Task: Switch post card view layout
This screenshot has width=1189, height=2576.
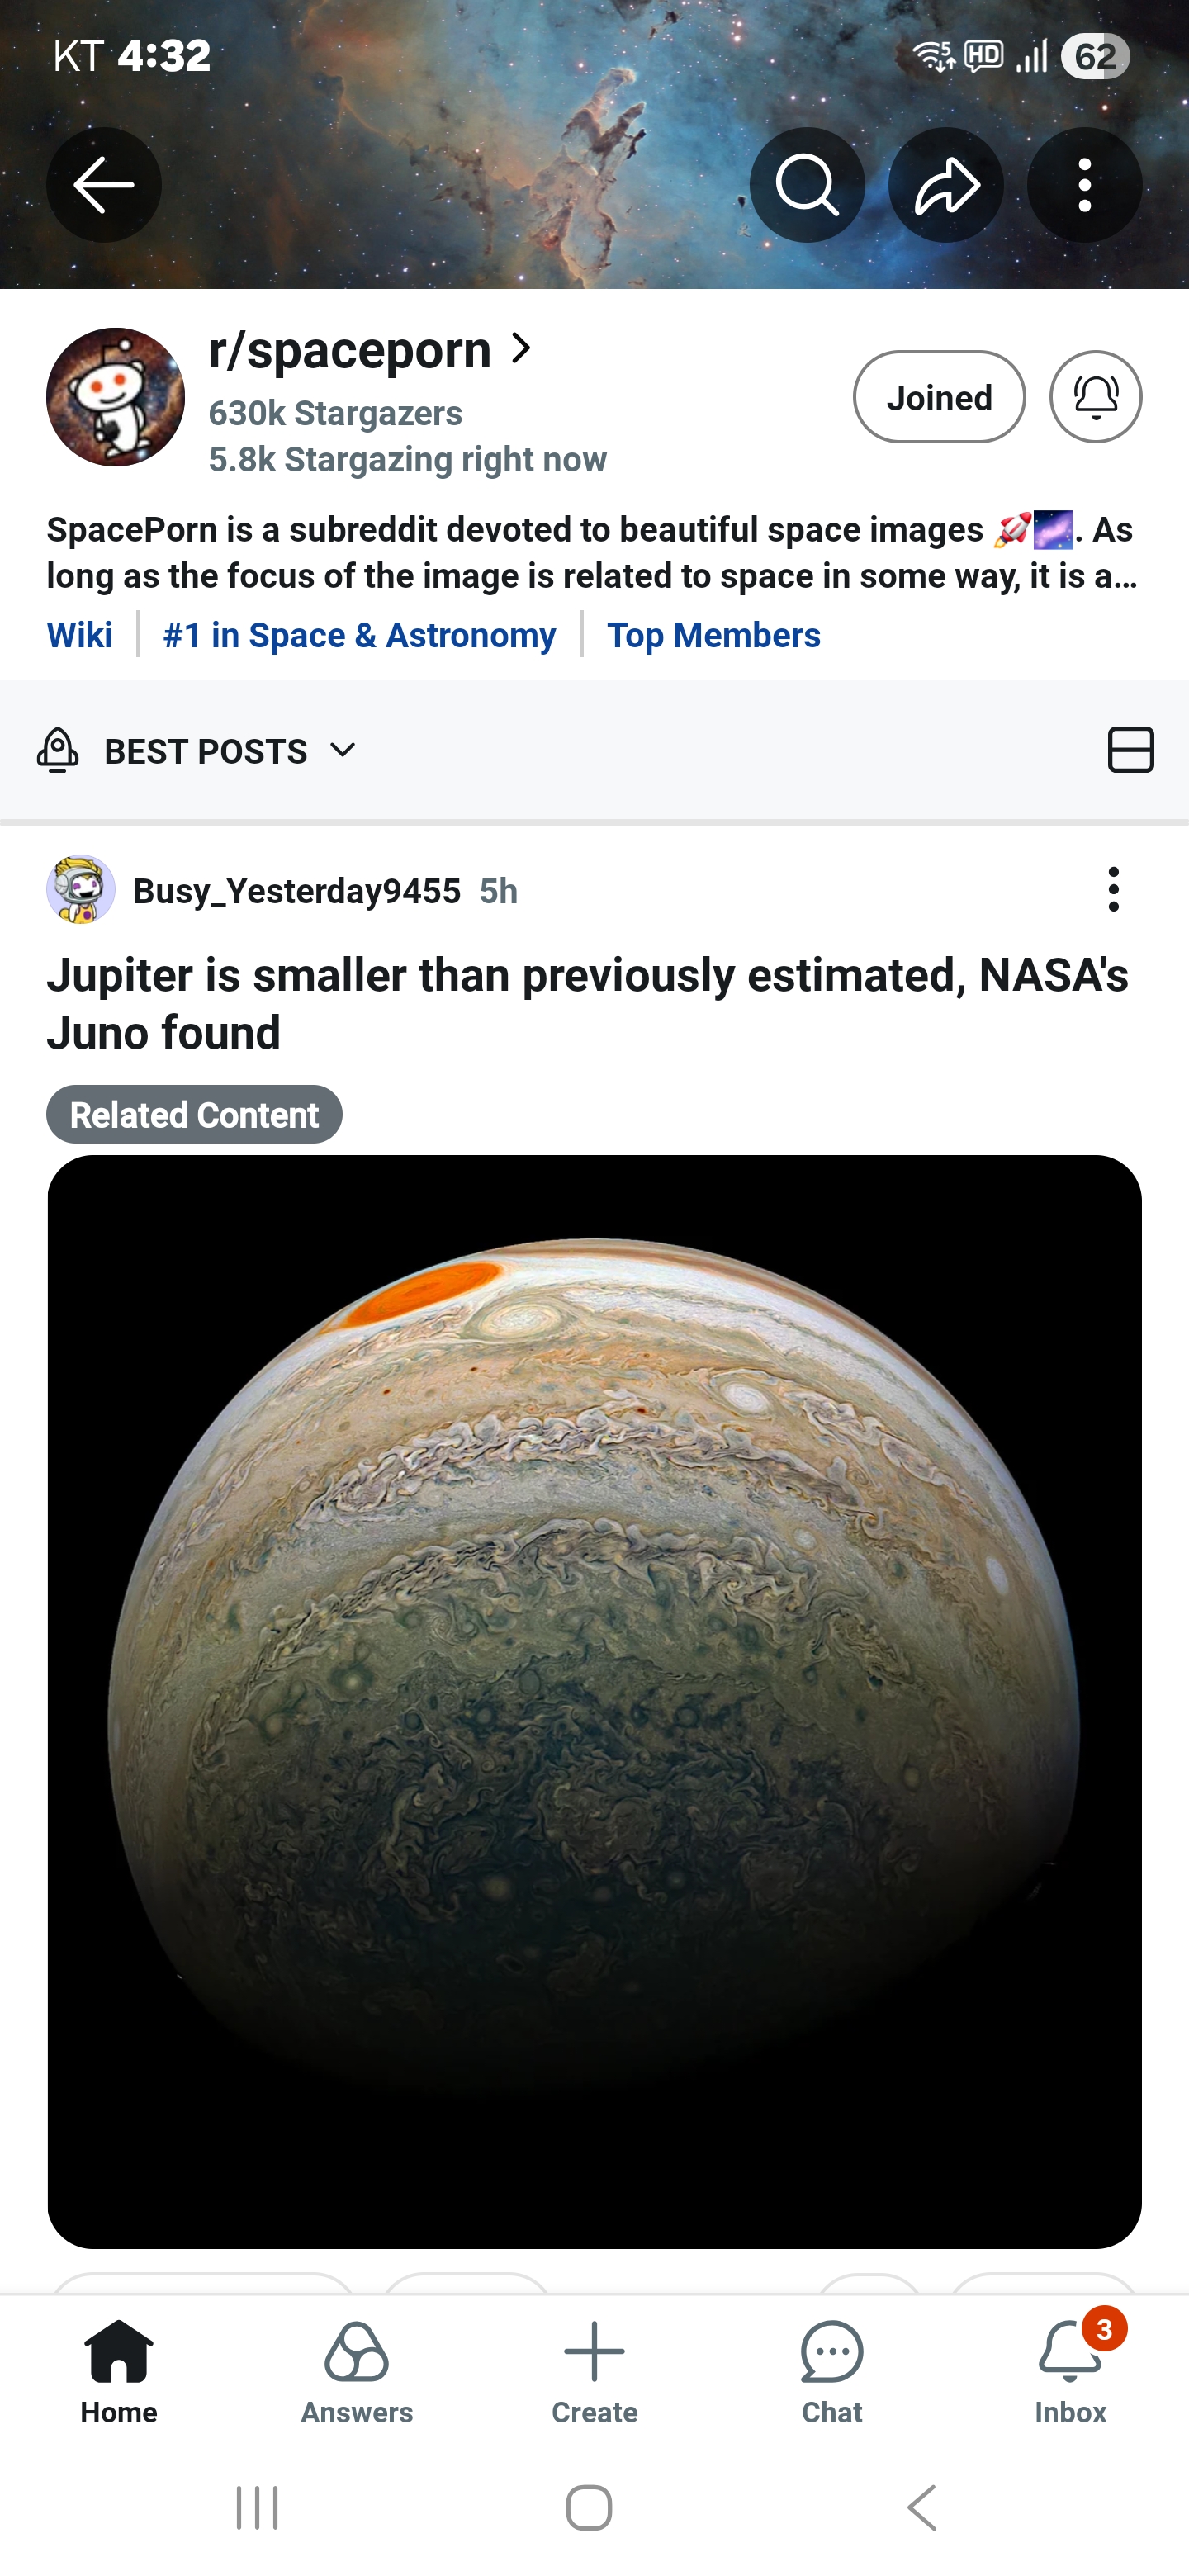Action: coord(1130,750)
